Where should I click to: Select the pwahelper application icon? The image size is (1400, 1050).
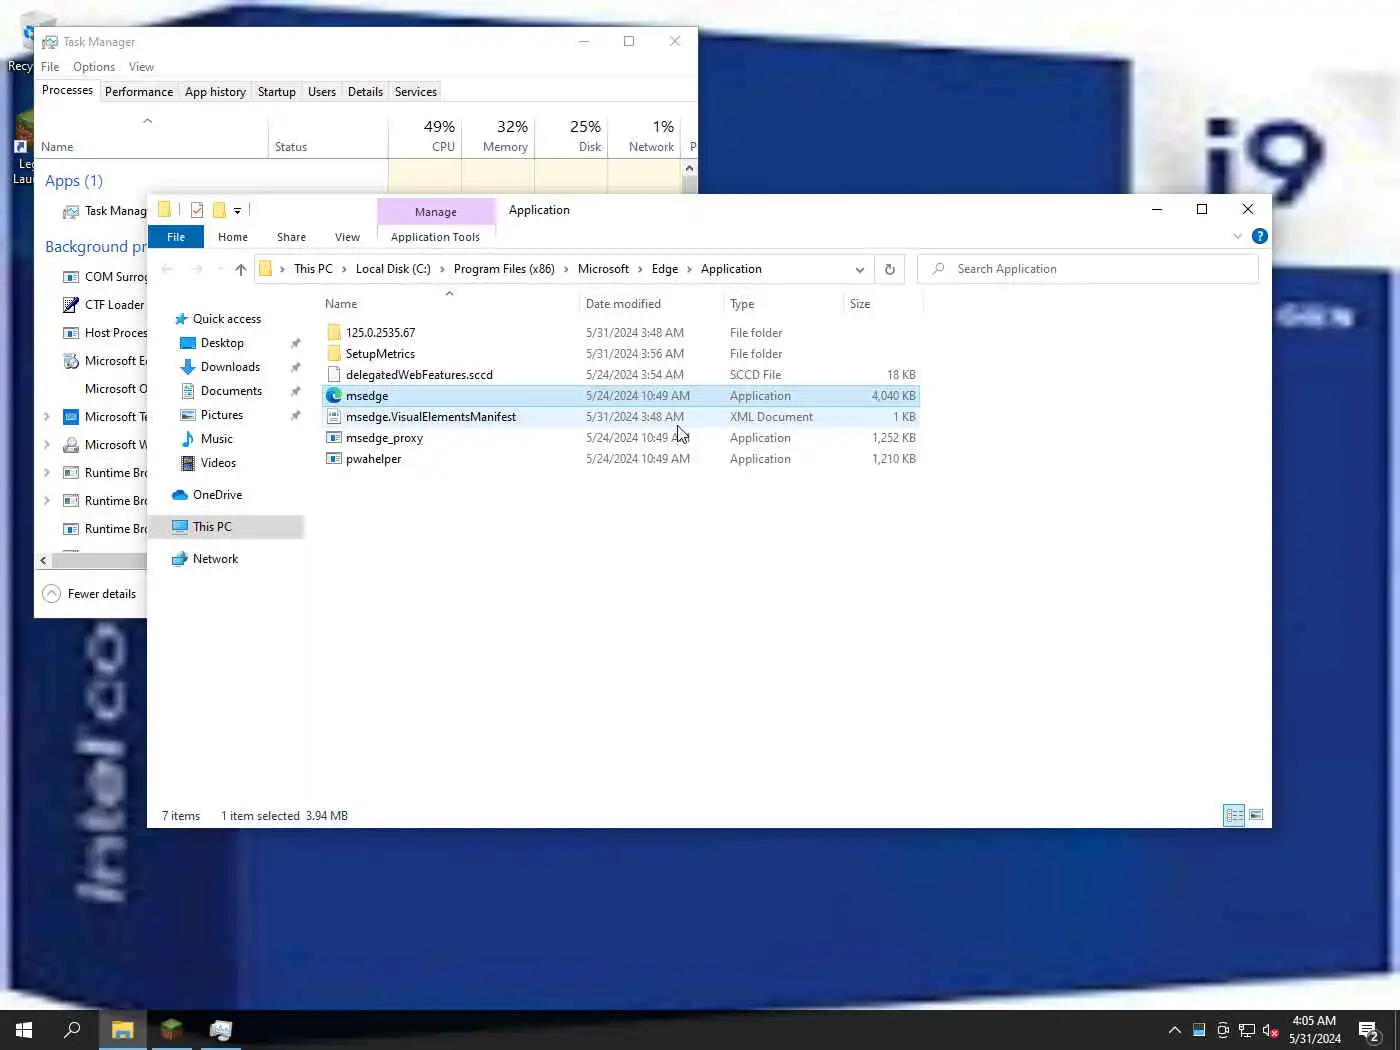click(334, 459)
